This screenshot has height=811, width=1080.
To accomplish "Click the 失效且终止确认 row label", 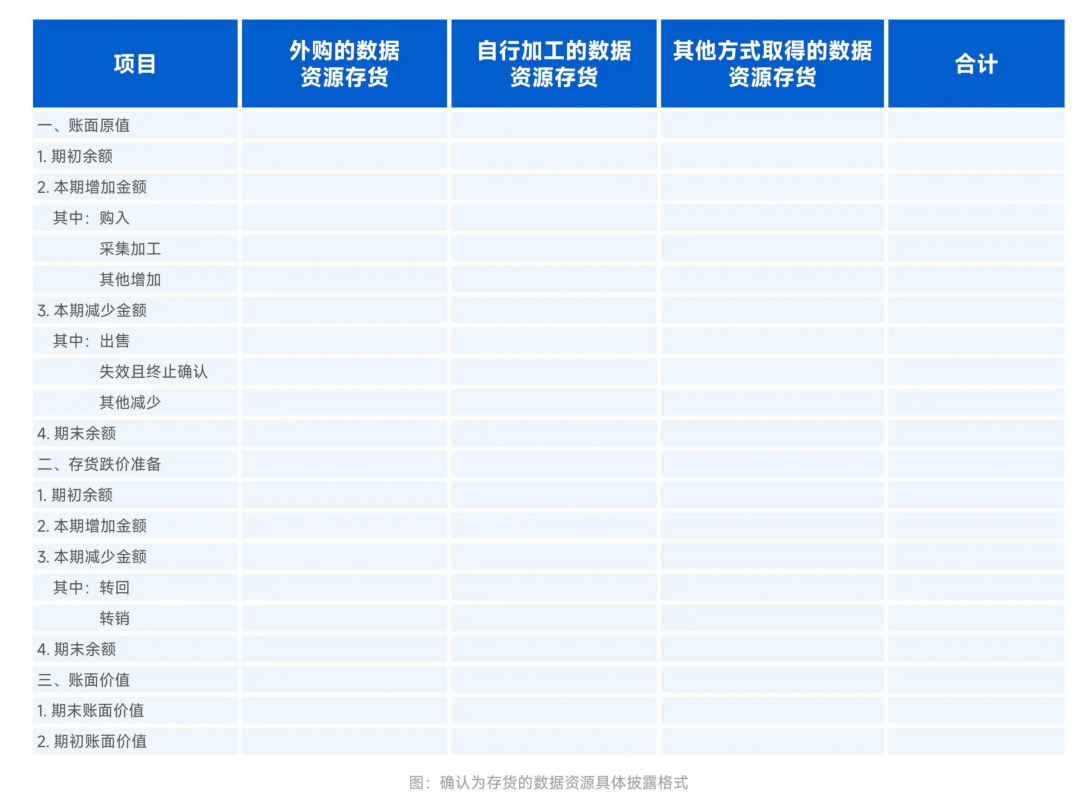I will pyautogui.click(x=153, y=372).
